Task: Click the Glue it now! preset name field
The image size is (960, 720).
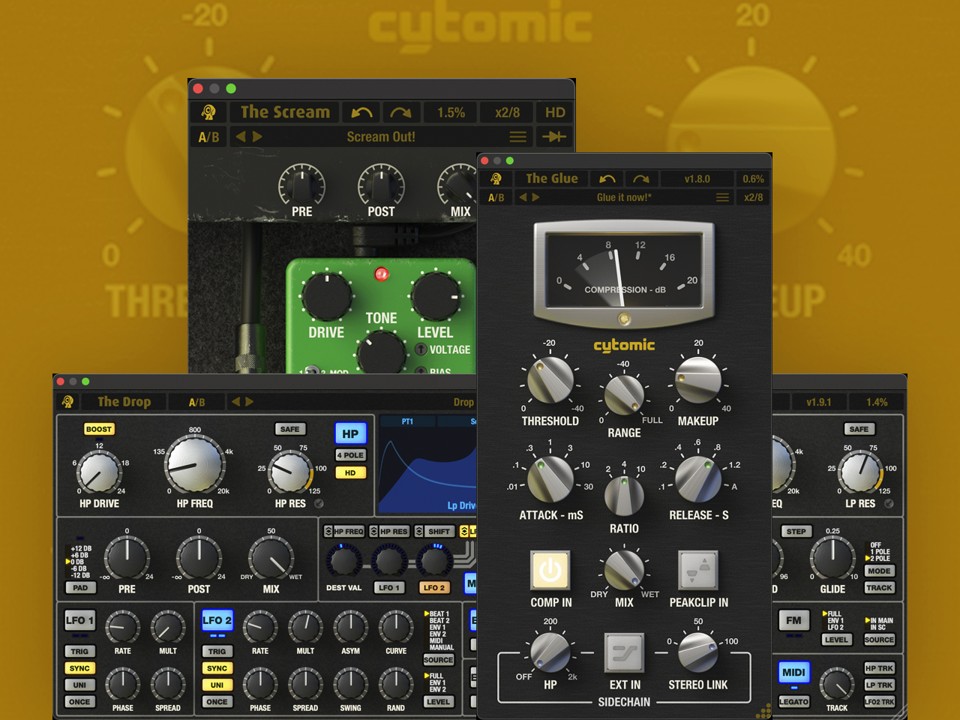Action: point(622,197)
